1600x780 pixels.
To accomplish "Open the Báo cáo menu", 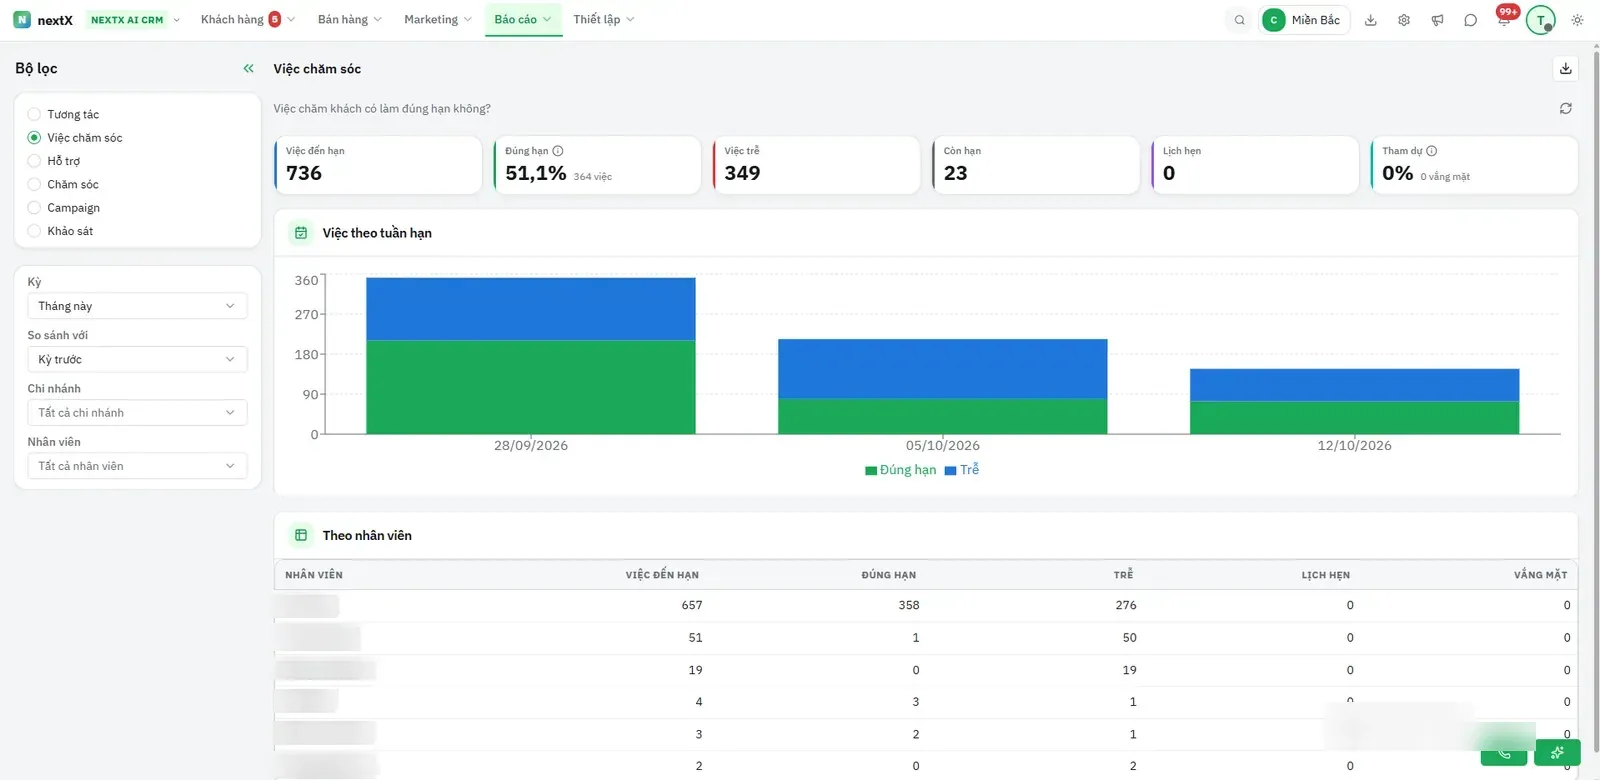I will (x=523, y=20).
